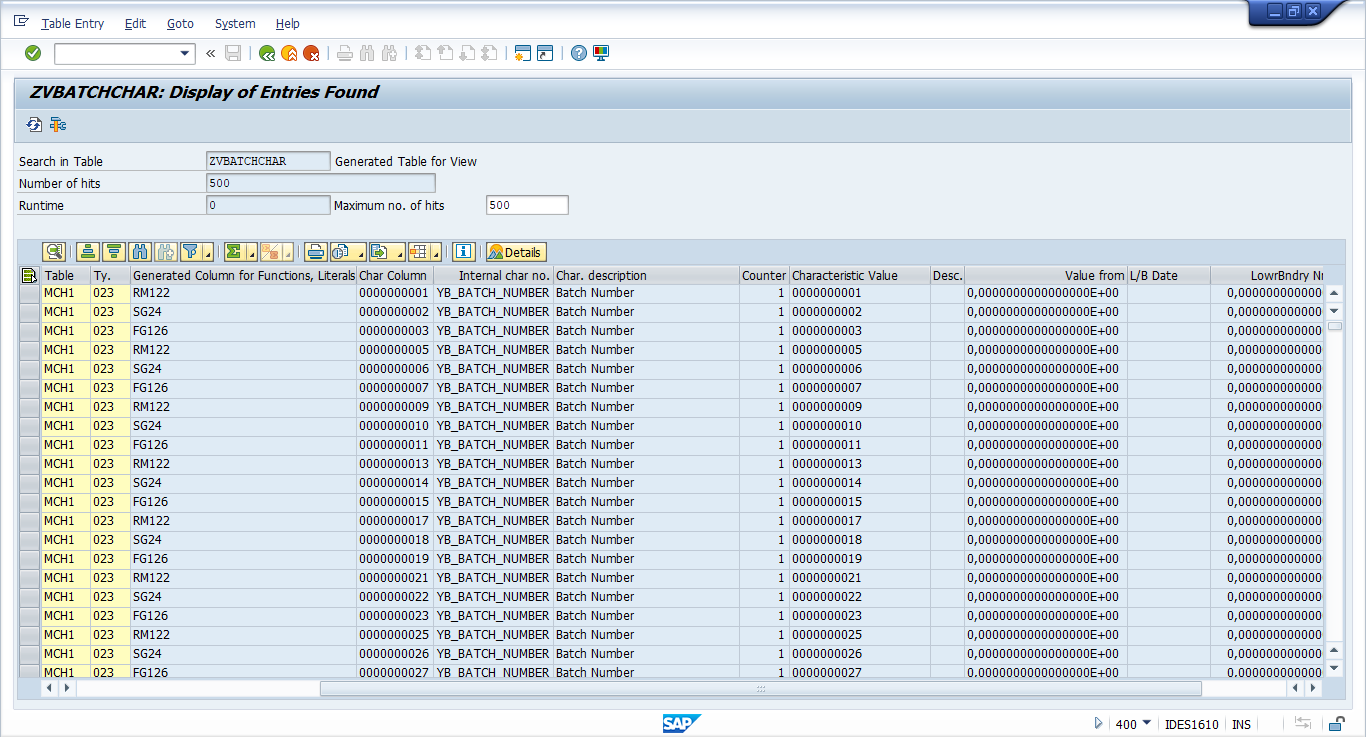Click the status bar expand triangle
1366x737 pixels.
pyautogui.click(x=1098, y=724)
